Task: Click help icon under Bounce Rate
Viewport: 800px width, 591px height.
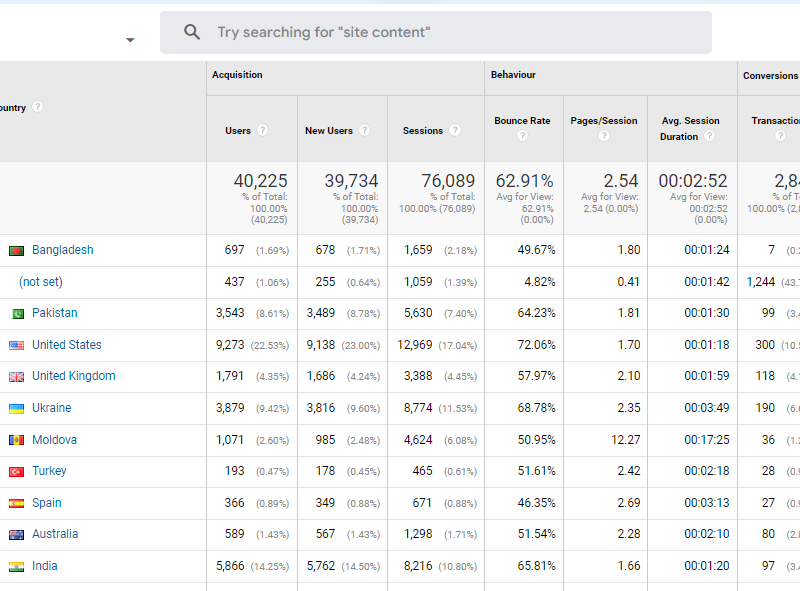Action: (x=522, y=136)
